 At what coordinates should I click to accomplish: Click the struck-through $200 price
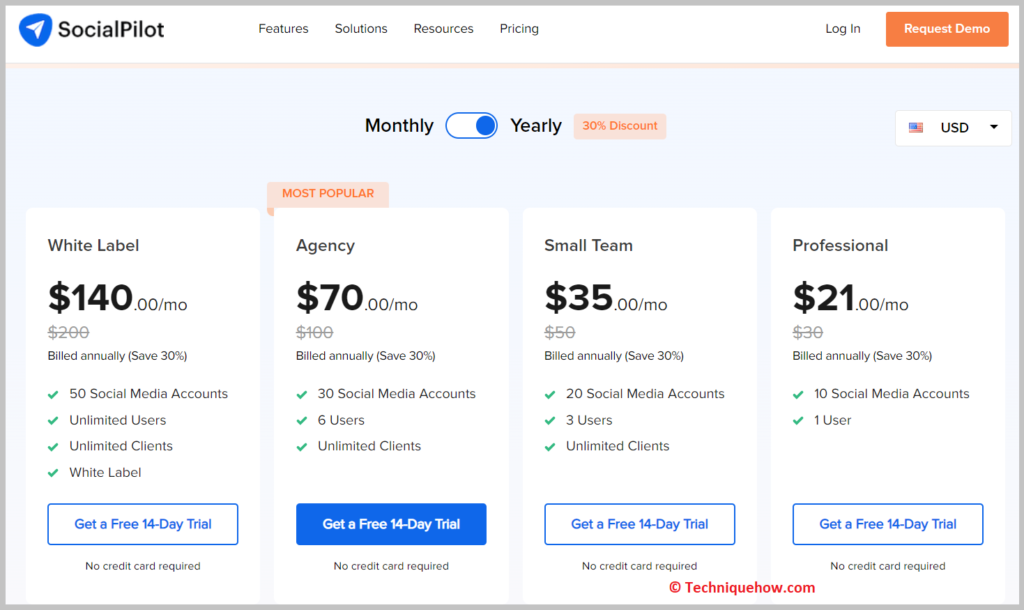pyautogui.click(x=69, y=332)
